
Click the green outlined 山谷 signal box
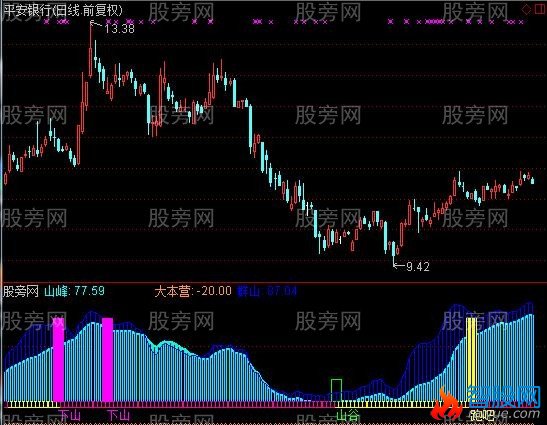click(x=336, y=390)
